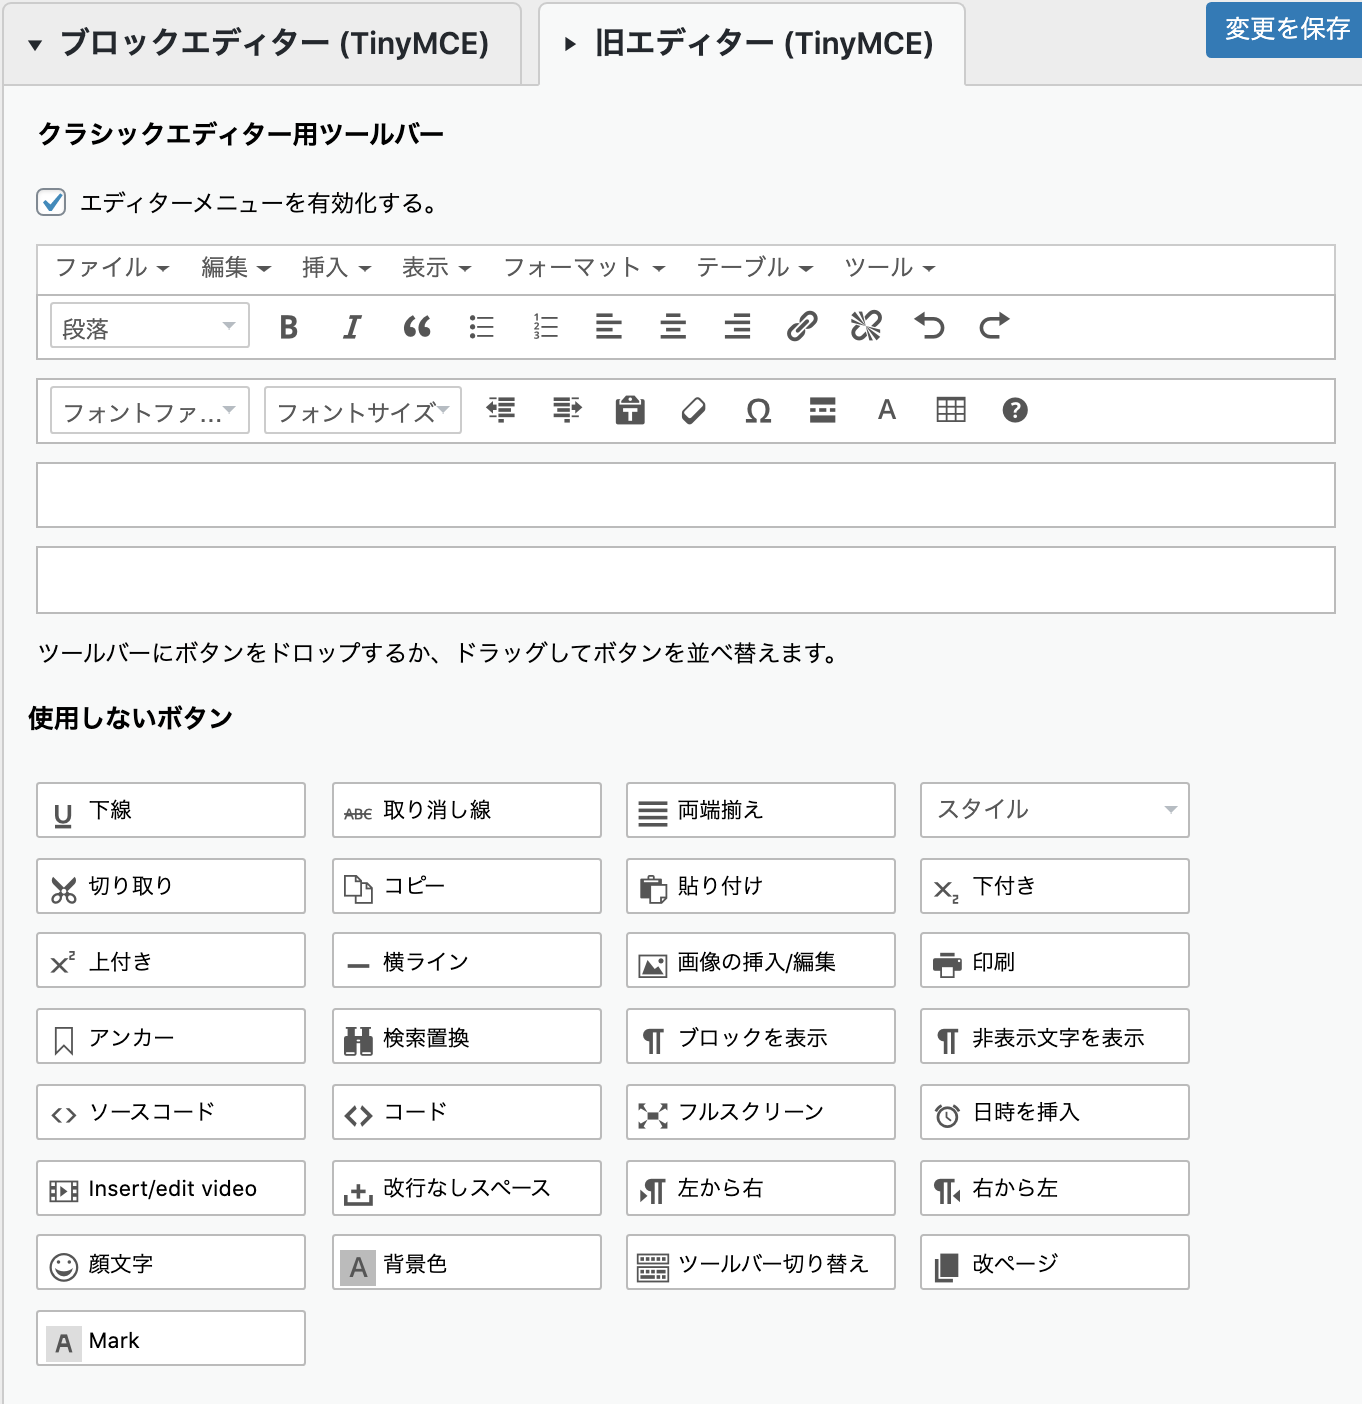1362x1404 pixels.
Task: Select the 両端揃え justify button
Action: [x=761, y=810]
